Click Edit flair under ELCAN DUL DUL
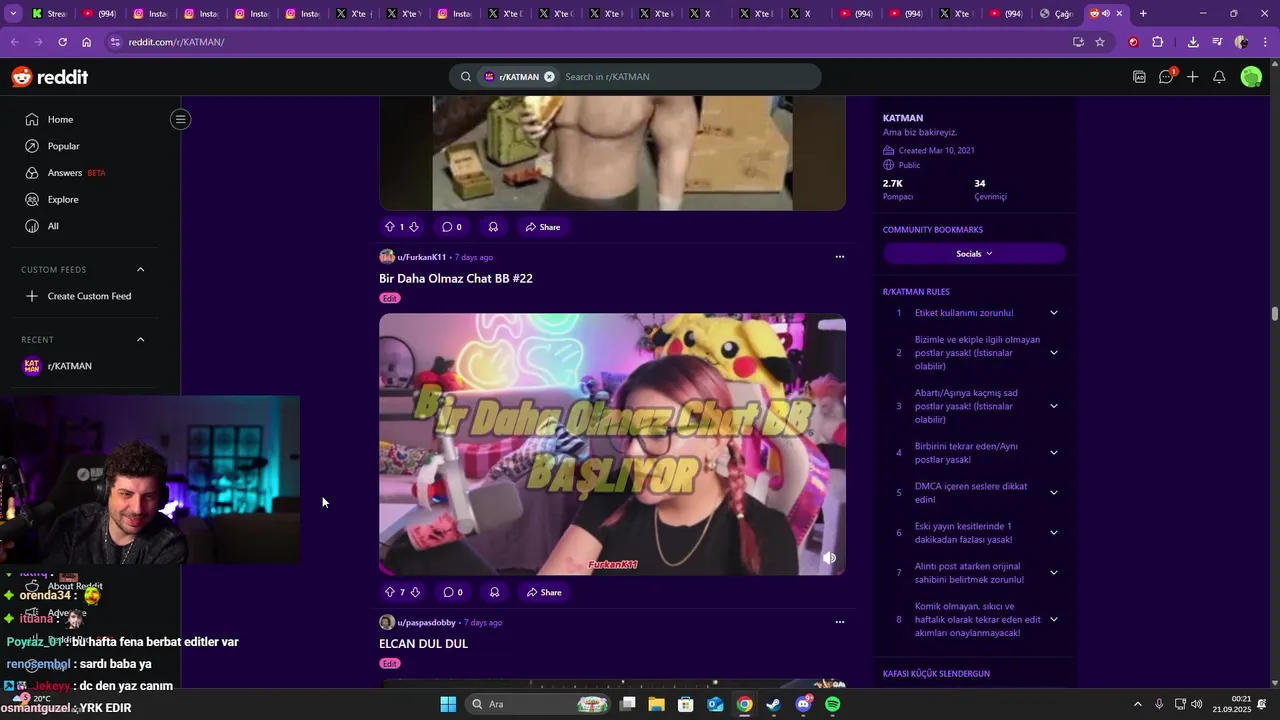The image size is (1280, 720). [x=390, y=663]
